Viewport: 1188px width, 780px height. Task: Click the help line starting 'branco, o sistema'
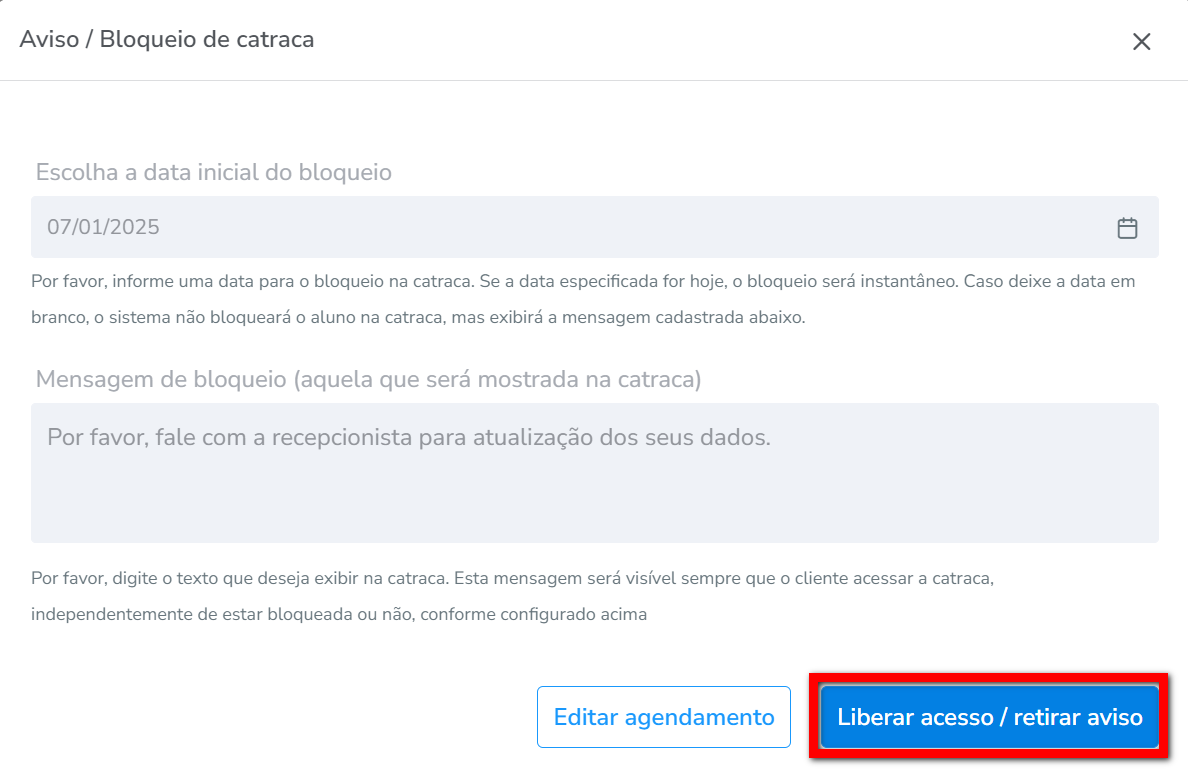[x=300, y=318]
